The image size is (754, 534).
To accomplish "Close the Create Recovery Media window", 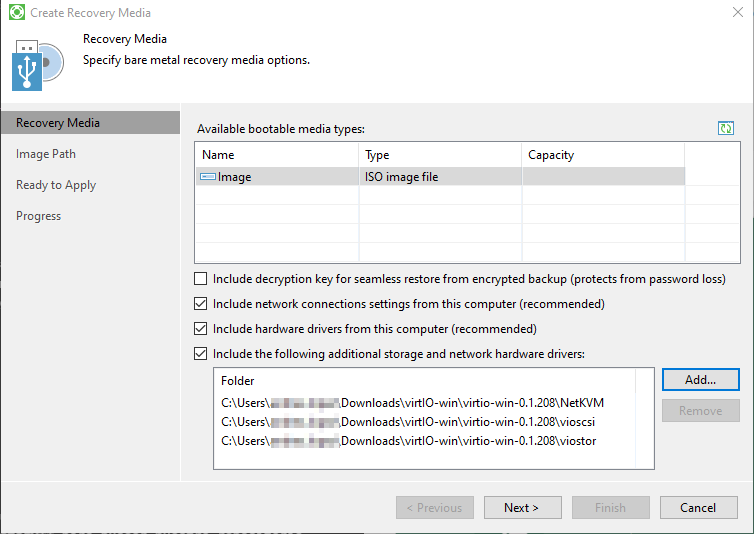I will [x=738, y=13].
